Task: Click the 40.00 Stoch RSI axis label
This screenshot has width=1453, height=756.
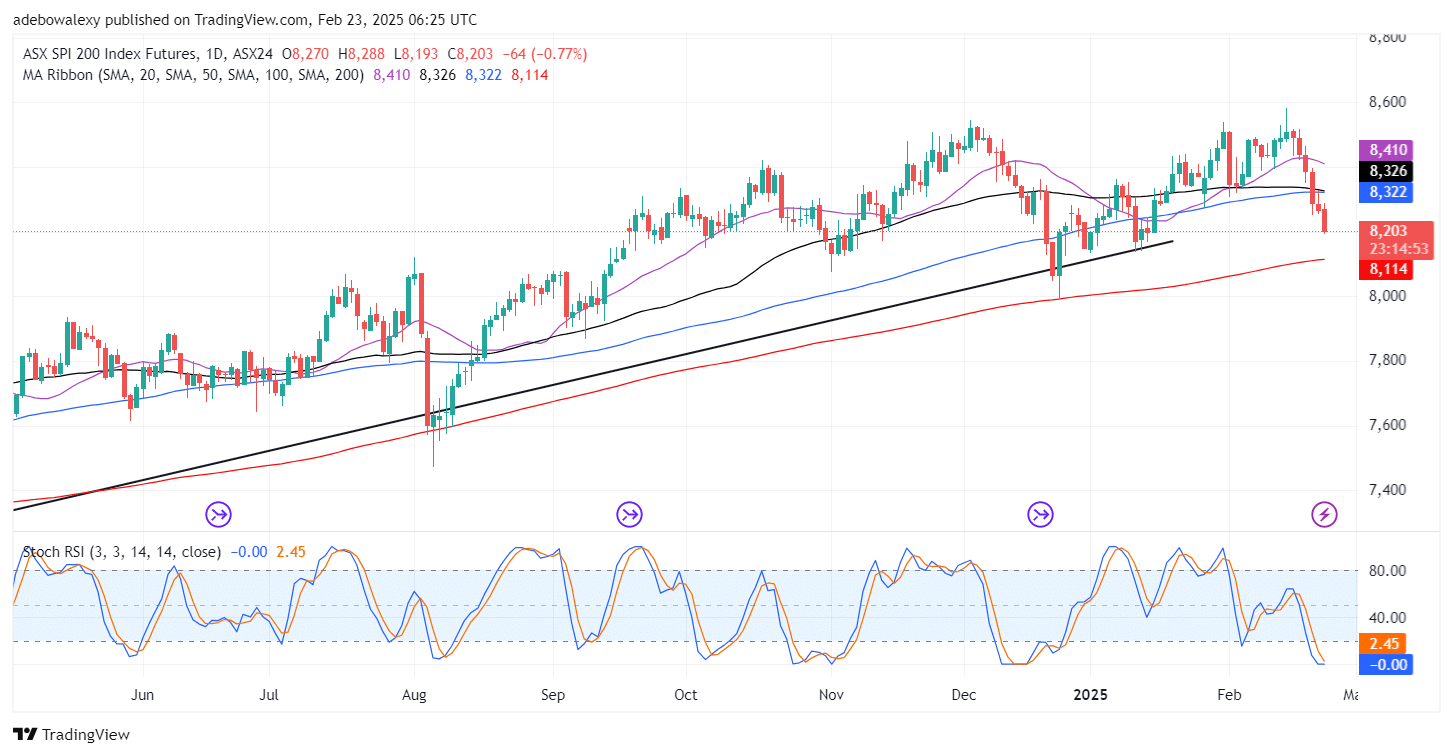Action: pyautogui.click(x=1388, y=618)
